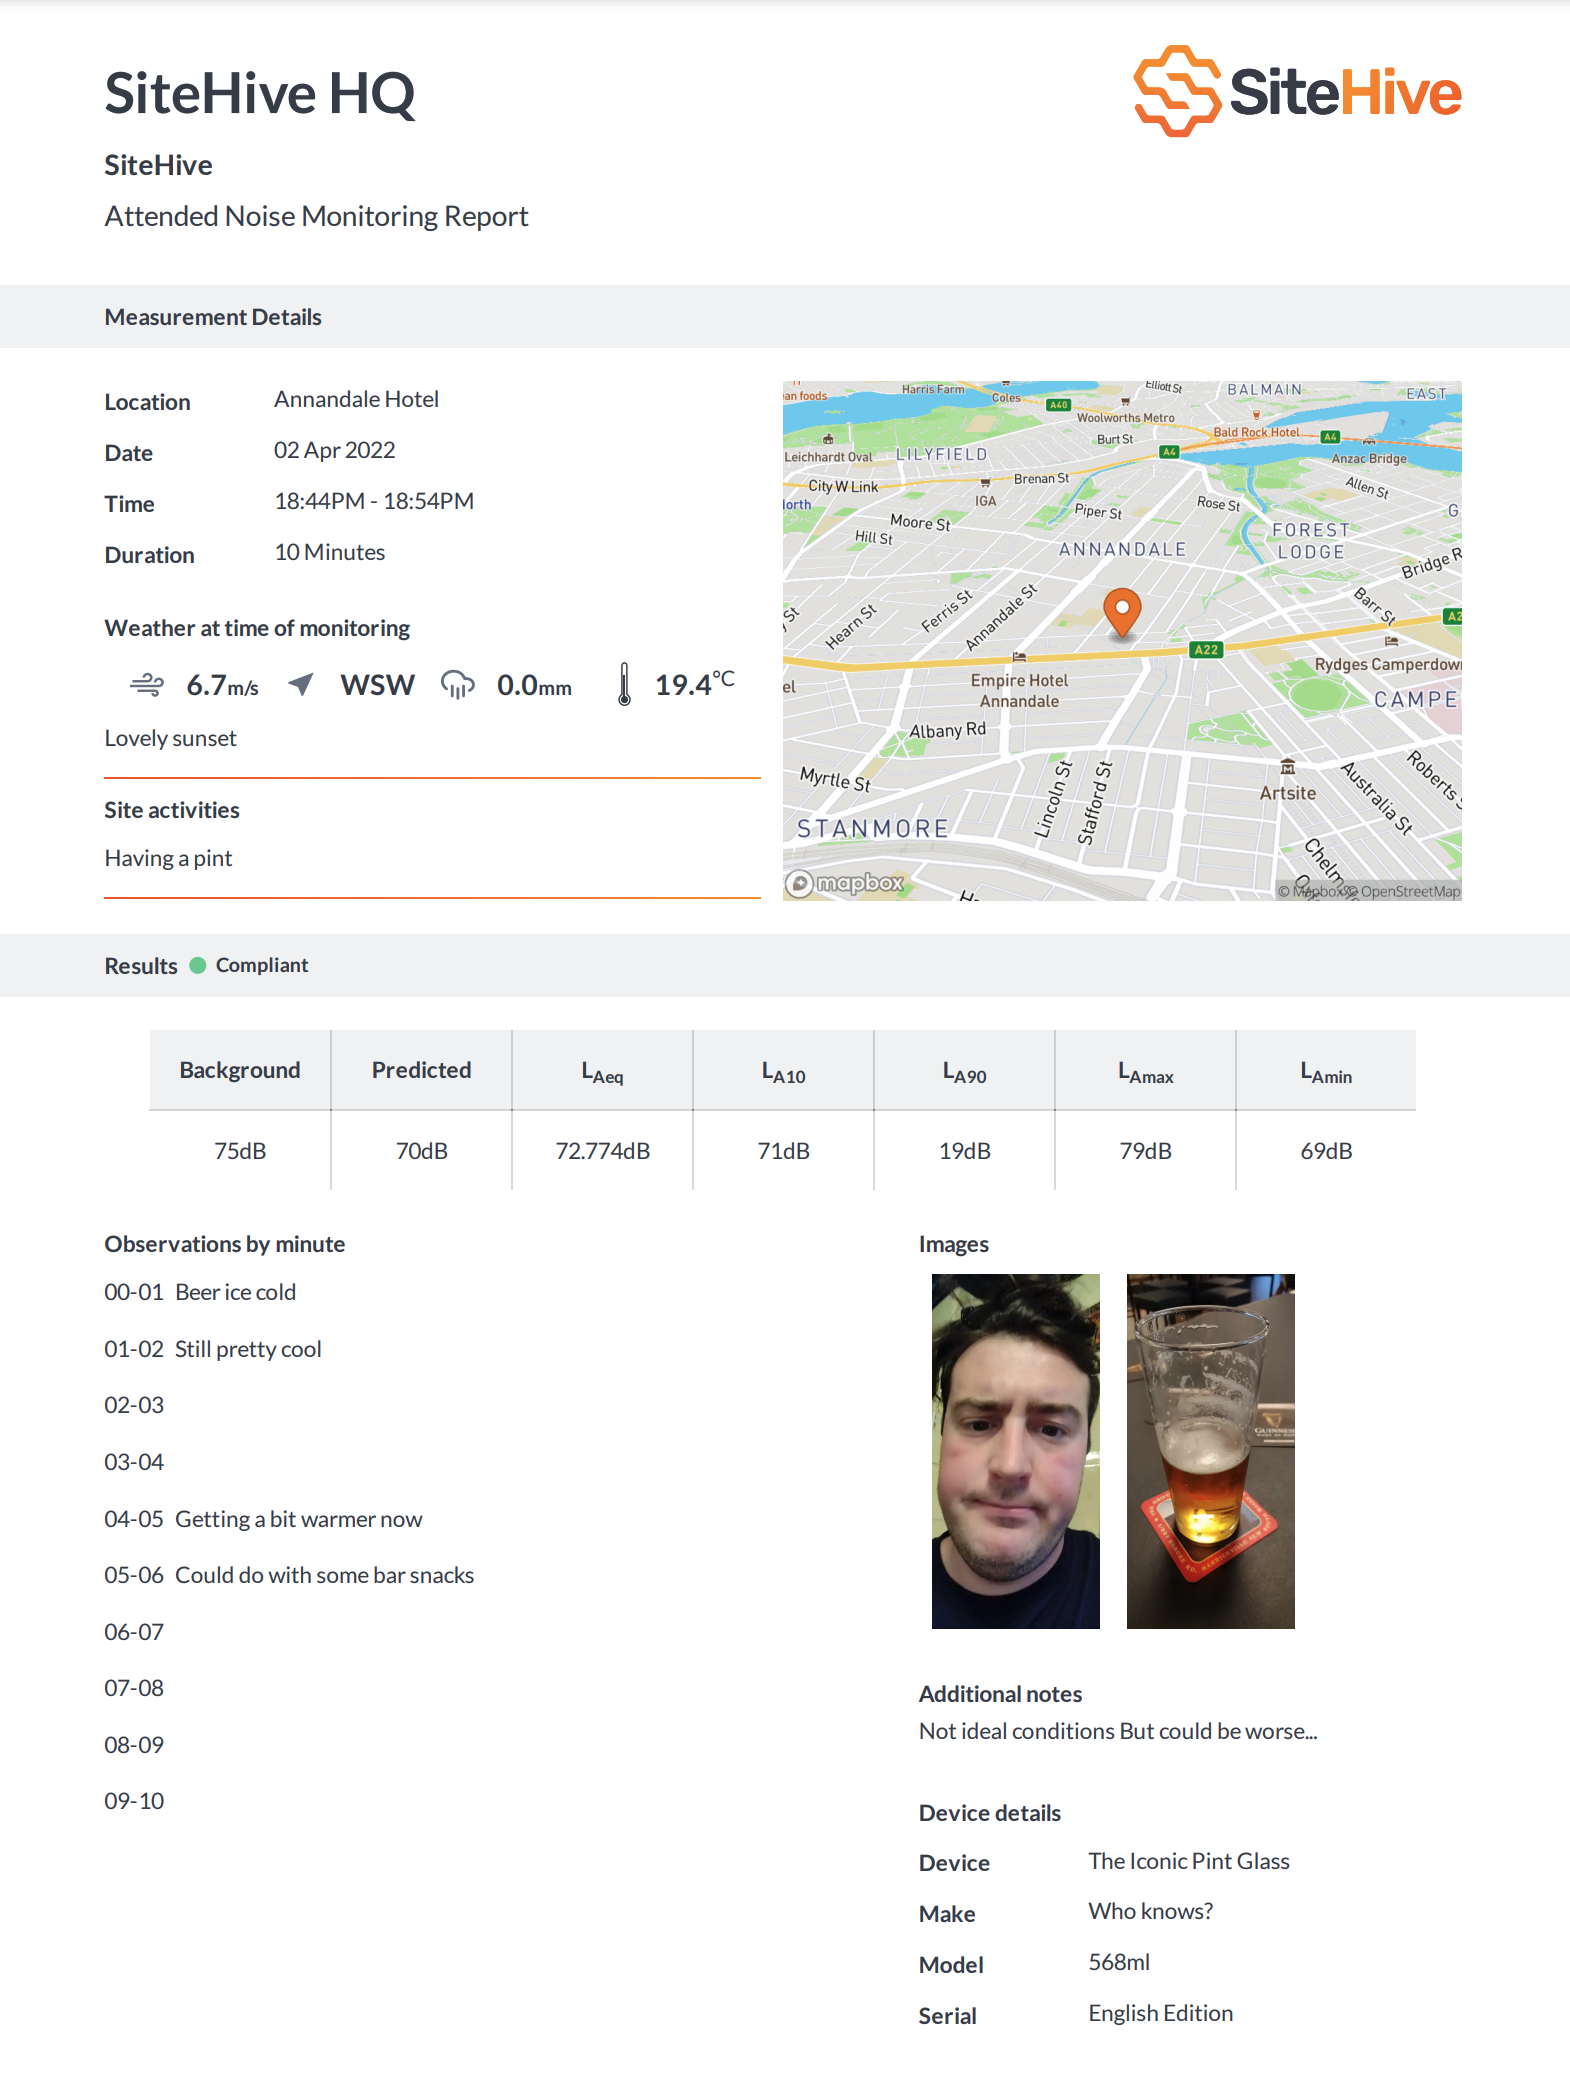Click the Annandale Hotel location value
Image resolution: width=1570 pixels, height=2078 pixels.
click(x=357, y=399)
